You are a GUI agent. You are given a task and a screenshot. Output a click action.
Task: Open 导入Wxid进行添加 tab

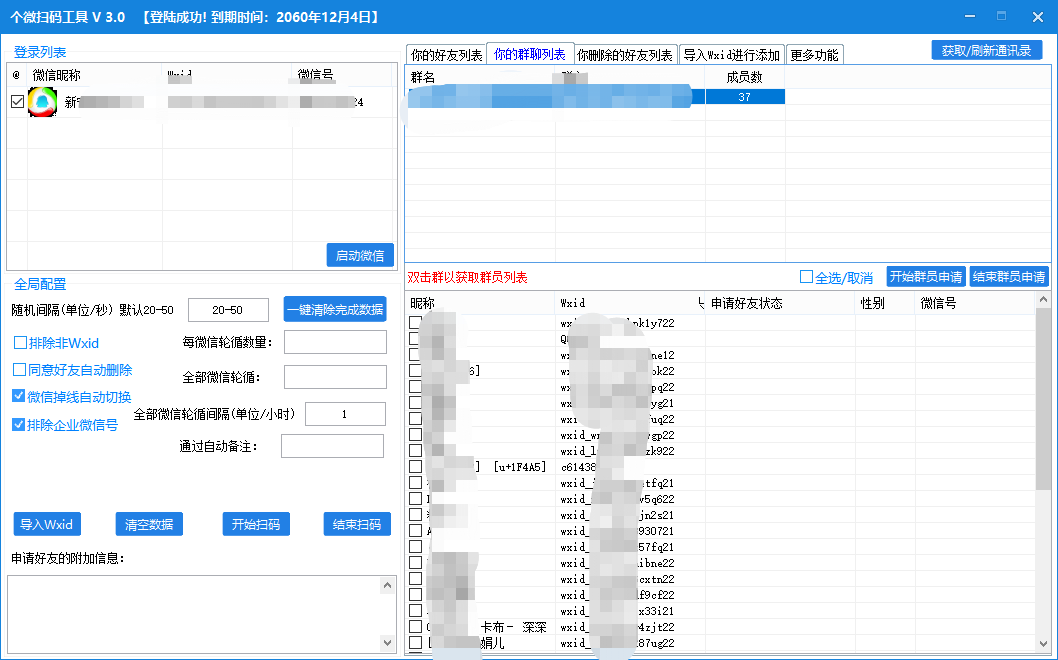coord(731,55)
